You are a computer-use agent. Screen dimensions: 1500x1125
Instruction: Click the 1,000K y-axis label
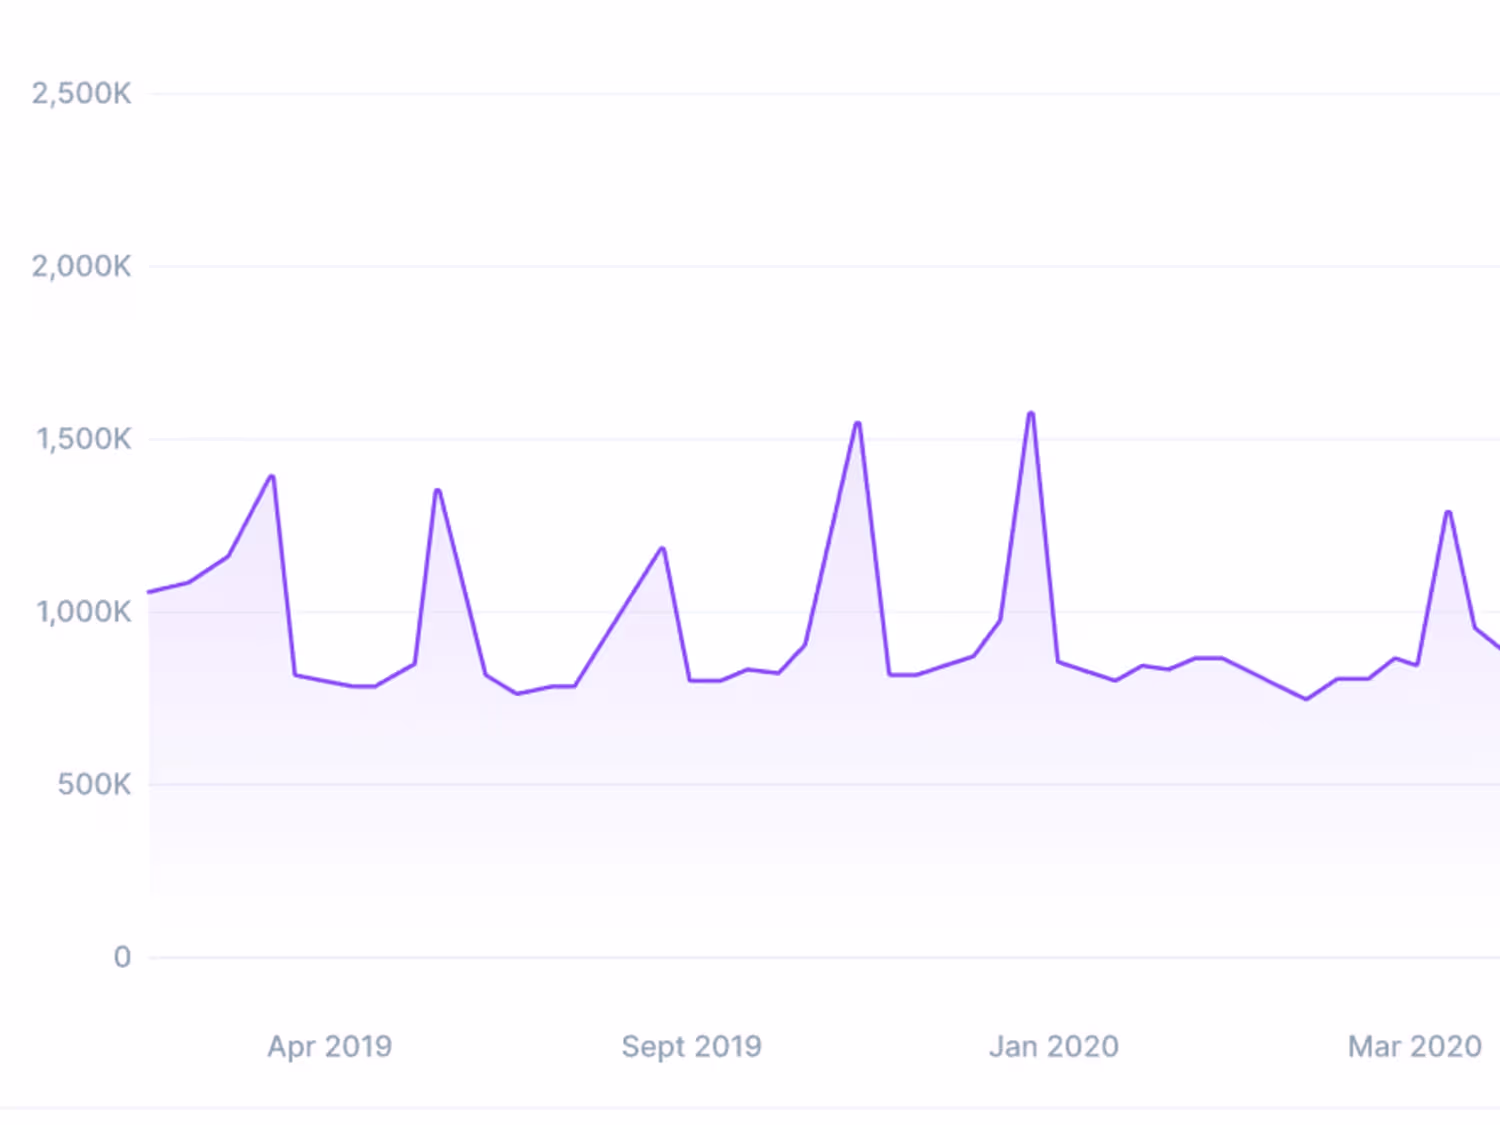click(x=84, y=612)
